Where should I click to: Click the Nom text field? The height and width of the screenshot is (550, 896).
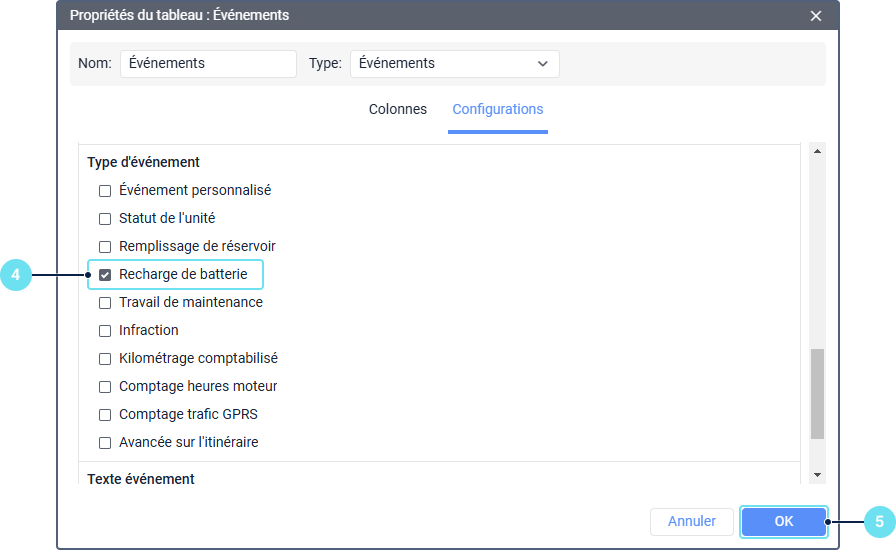tap(208, 64)
